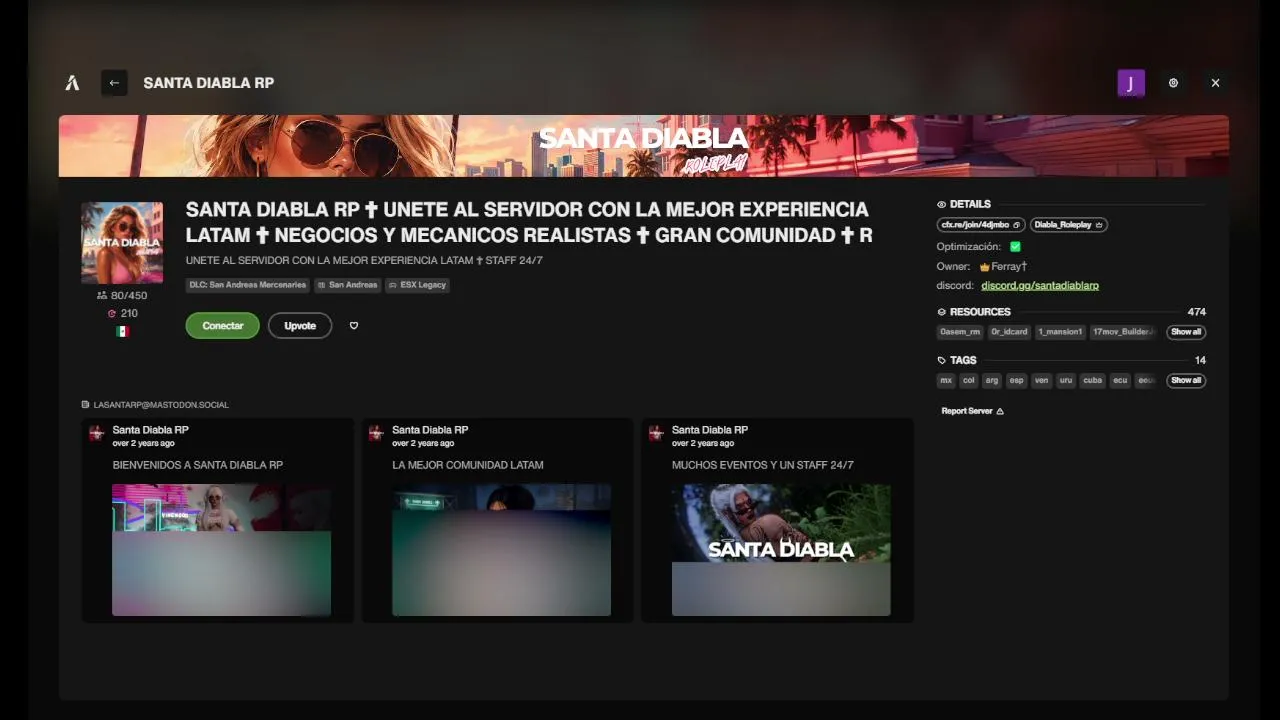Click the Santa Diabla Roleplay banner image

click(x=644, y=146)
